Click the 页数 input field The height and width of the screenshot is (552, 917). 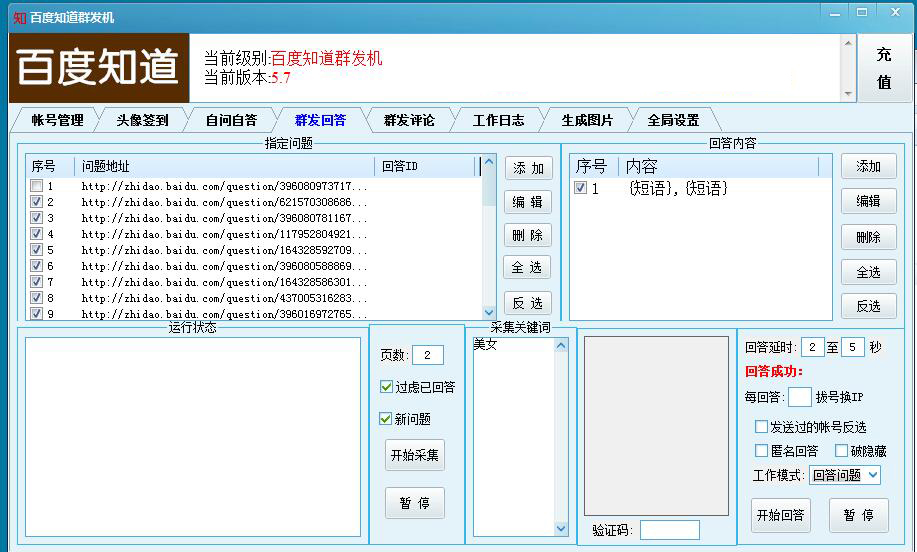[428, 355]
